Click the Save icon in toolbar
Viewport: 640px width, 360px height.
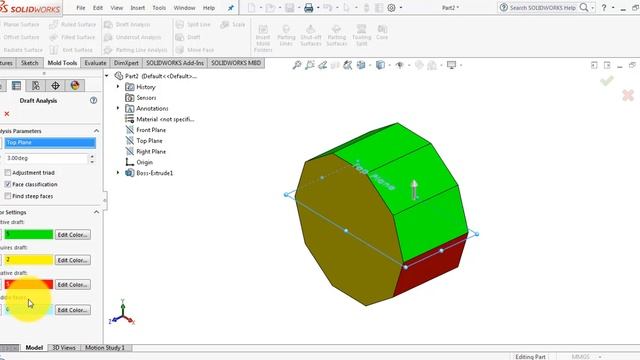(x=289, y=8)
